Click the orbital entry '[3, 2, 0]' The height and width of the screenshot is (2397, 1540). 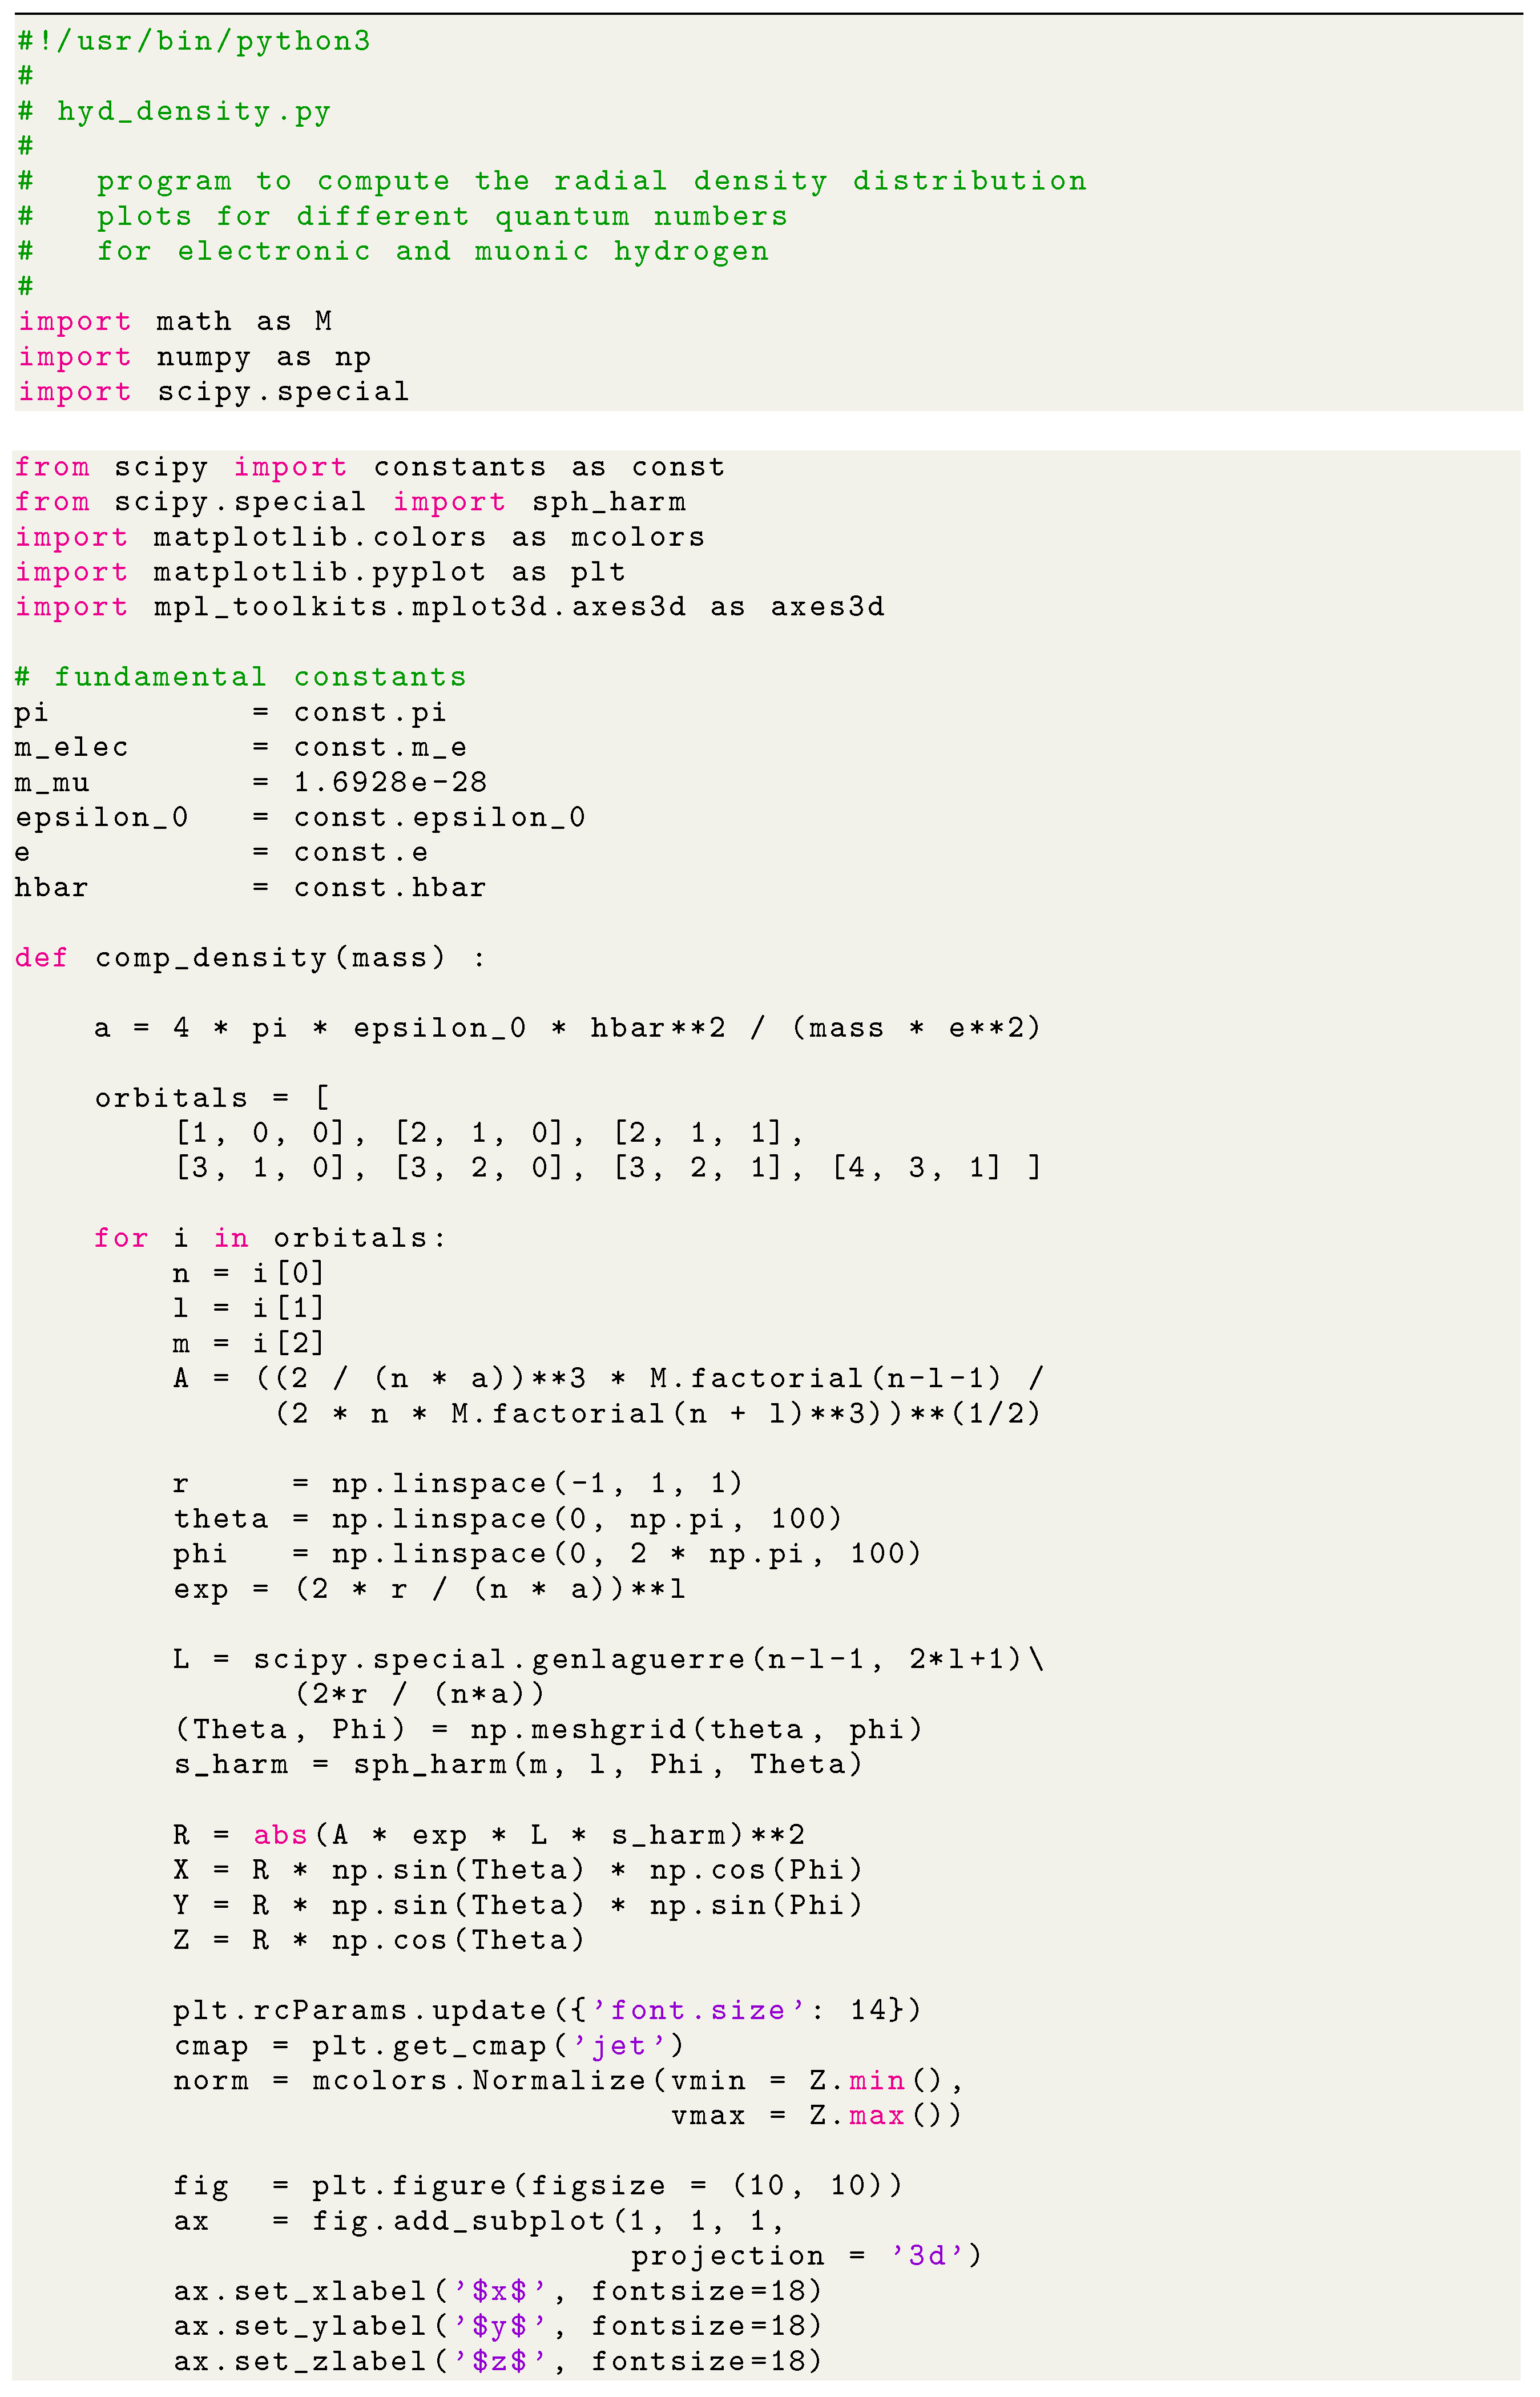479,1168
